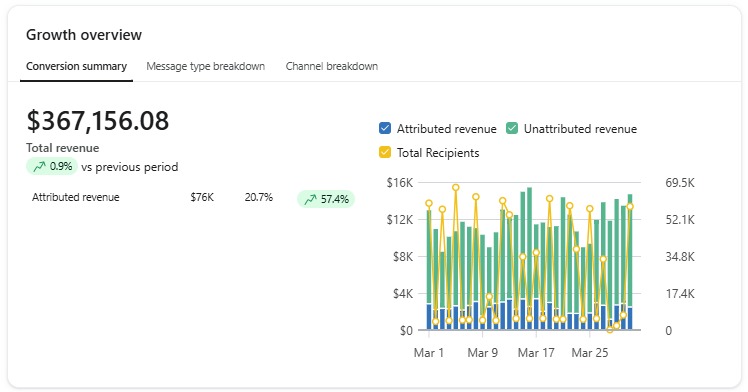Click the 69.5K right axis label
This screenshot has width=748, height=392.
(680, 183)
